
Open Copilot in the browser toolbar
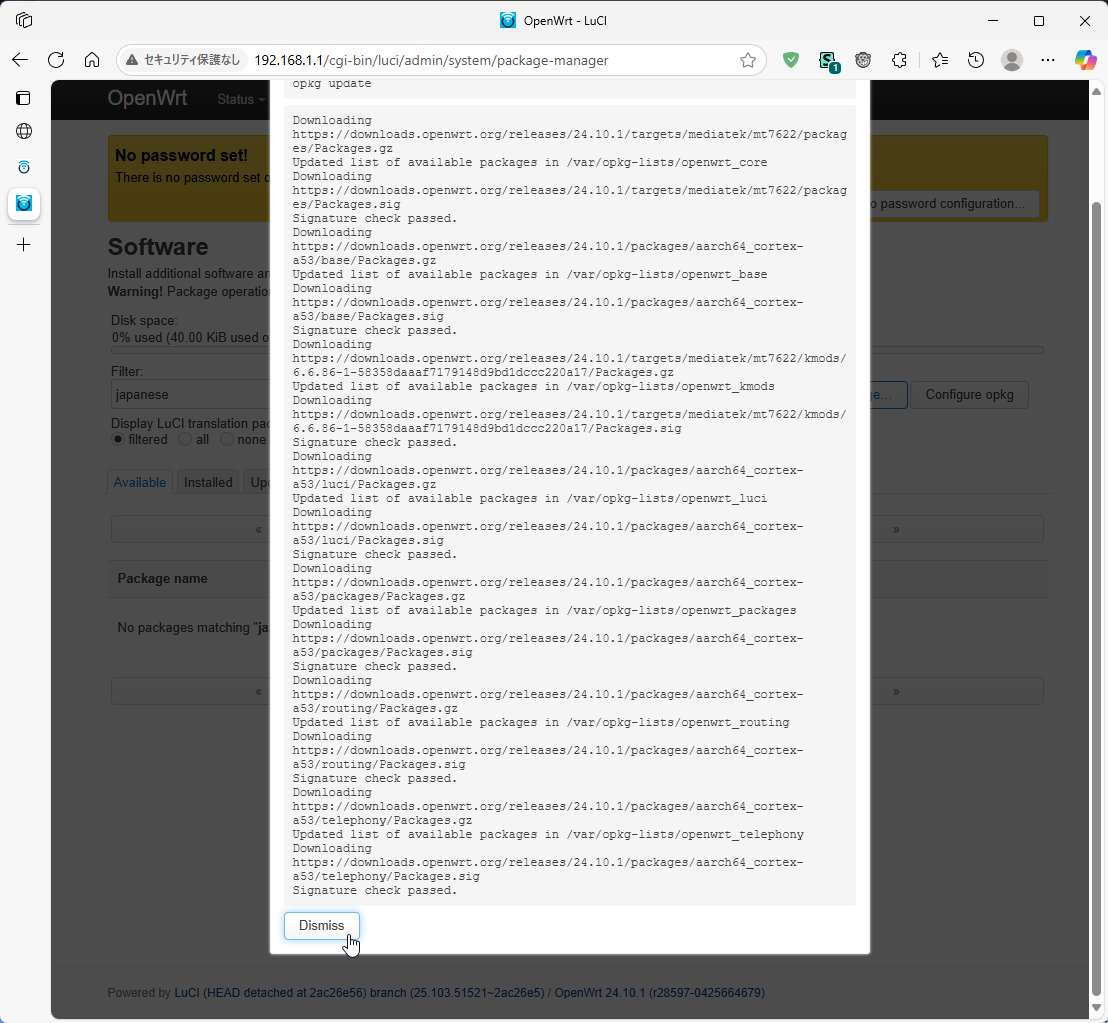[1085, 60]
